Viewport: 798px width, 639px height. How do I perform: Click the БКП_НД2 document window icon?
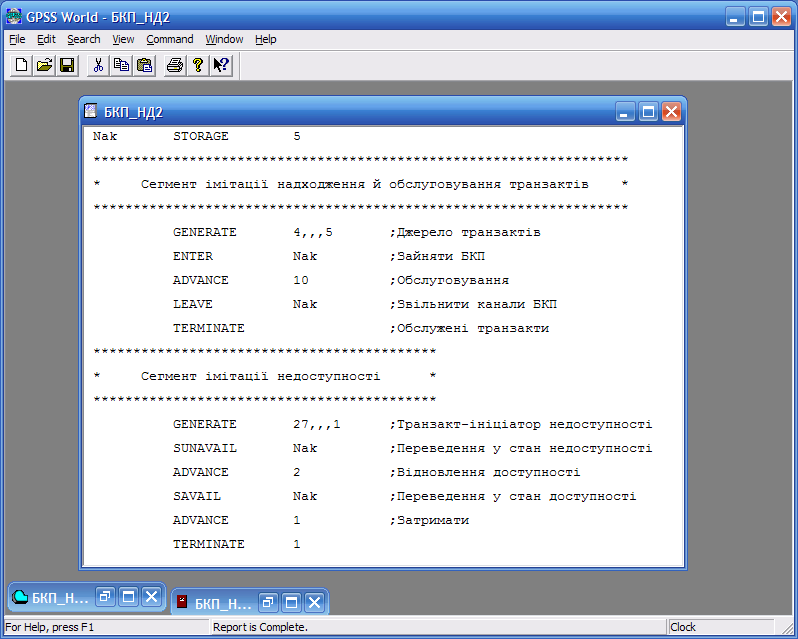(x=91, y=111)
